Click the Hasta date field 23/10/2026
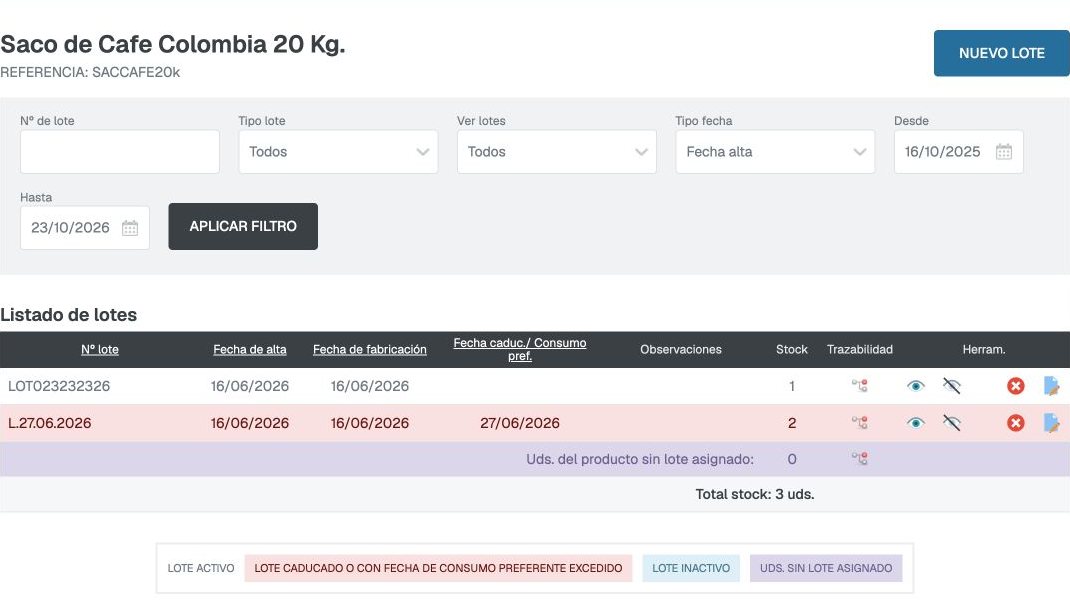Image resolution: width=1070 pixels, height=600 pixels. click(x=85, y=227)
